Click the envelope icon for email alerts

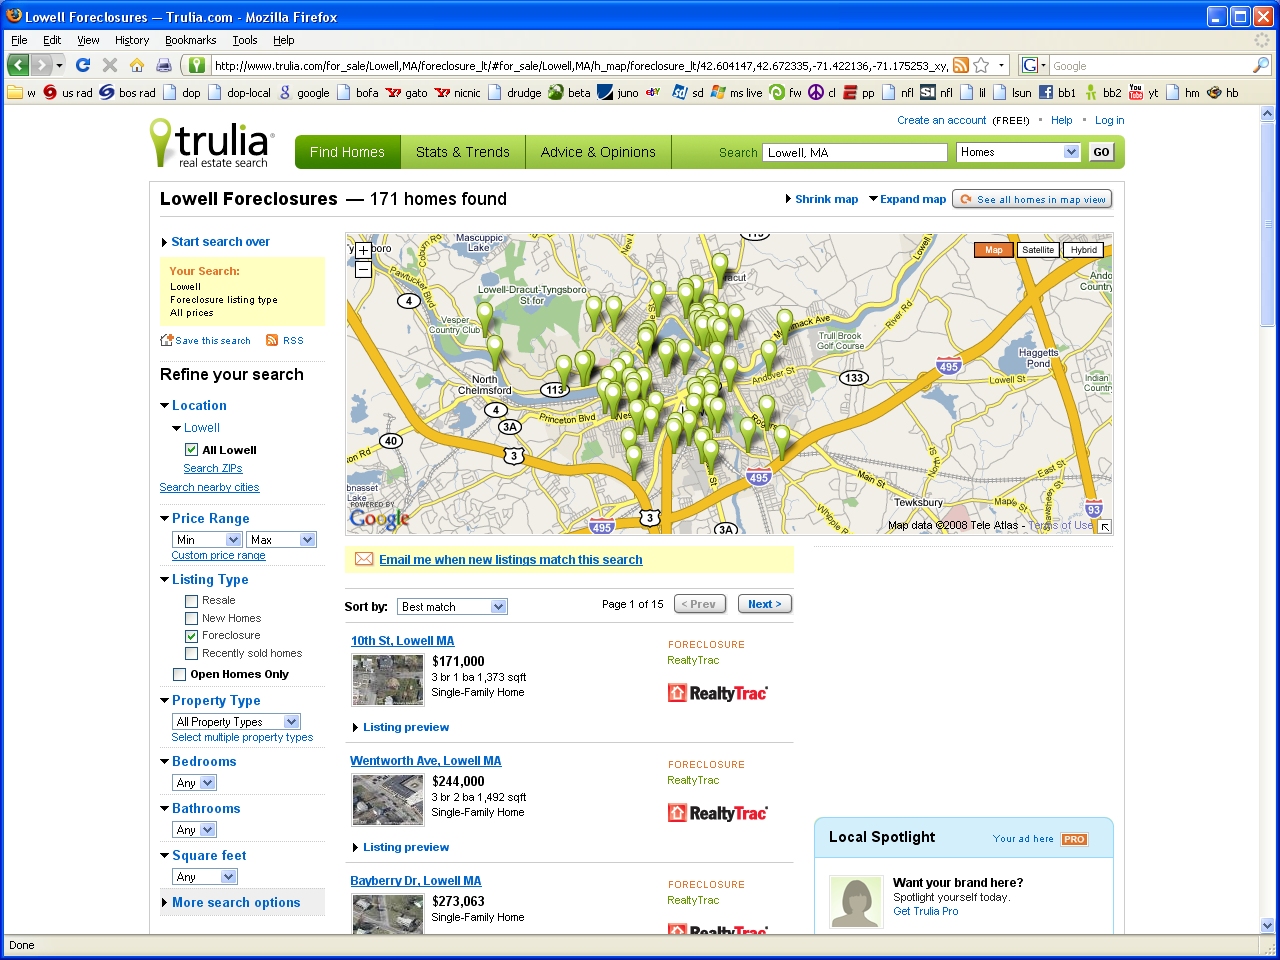pyautogui.click(x=364, y=559)
